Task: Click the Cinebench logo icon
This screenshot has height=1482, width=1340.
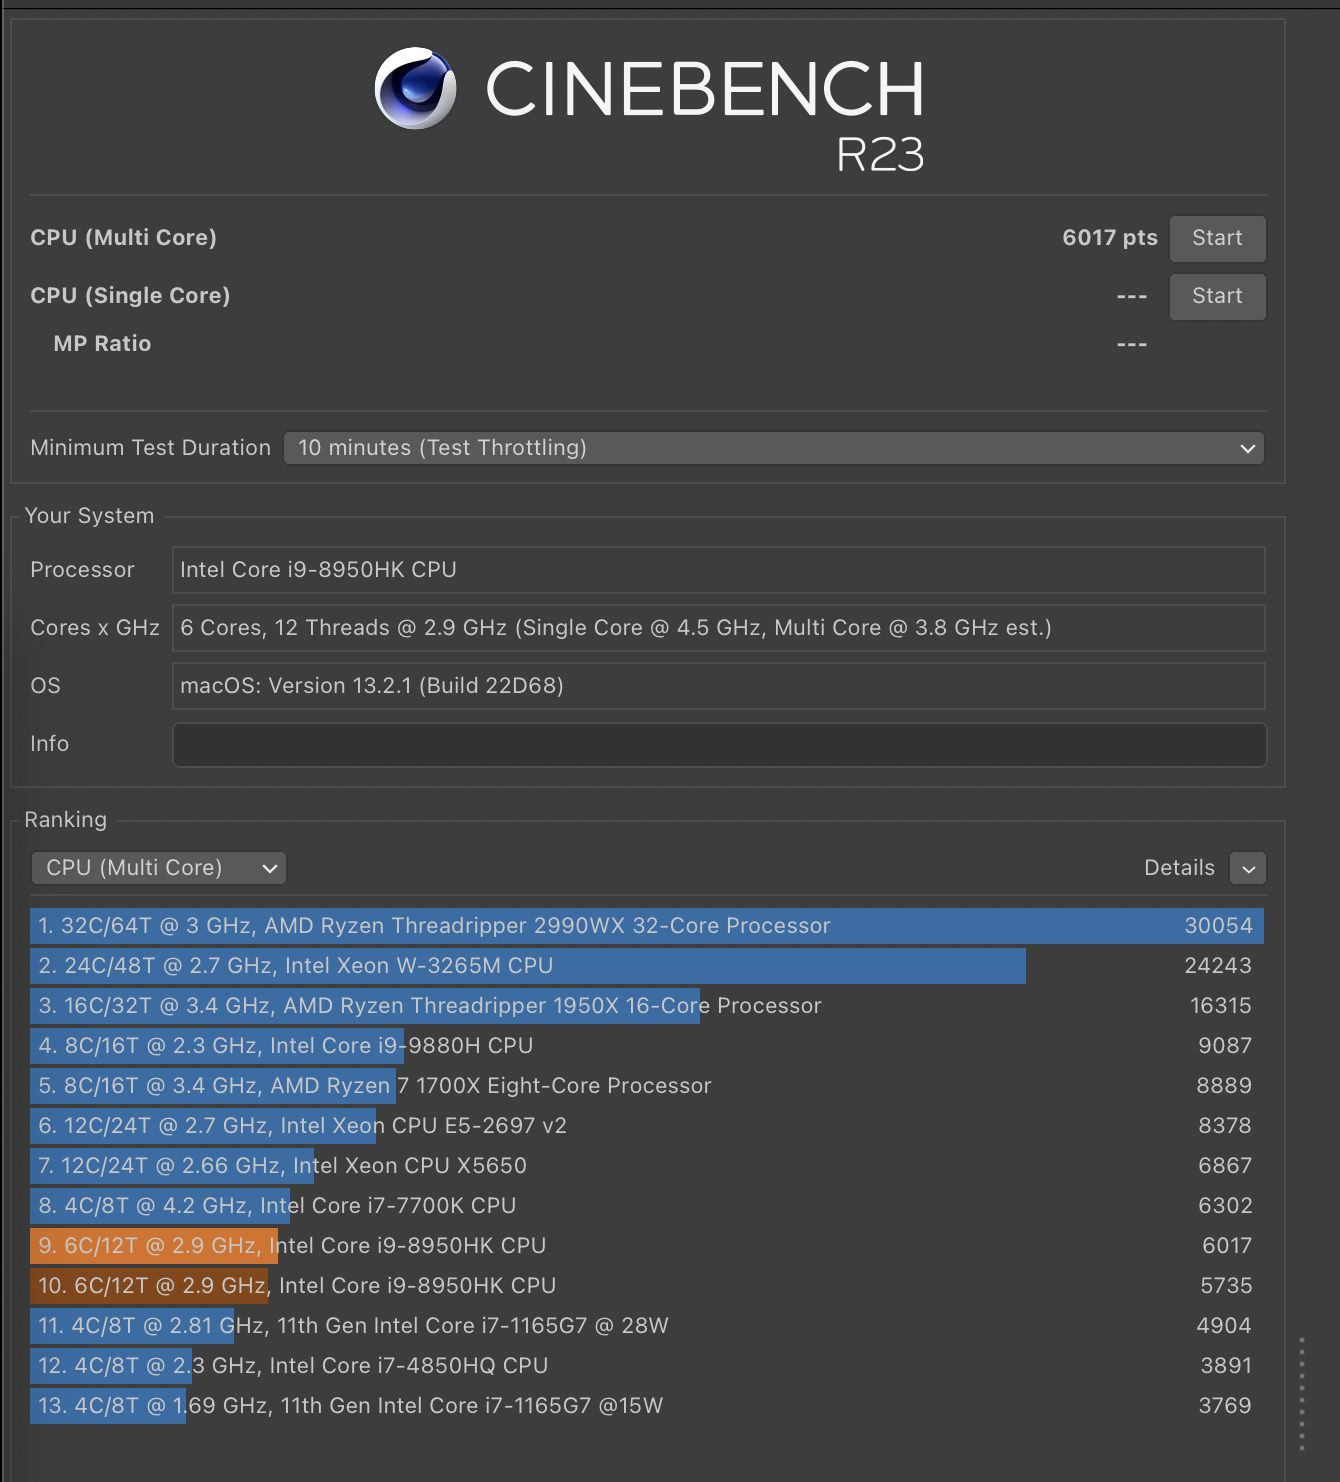Action: click(x=416, y=88)
